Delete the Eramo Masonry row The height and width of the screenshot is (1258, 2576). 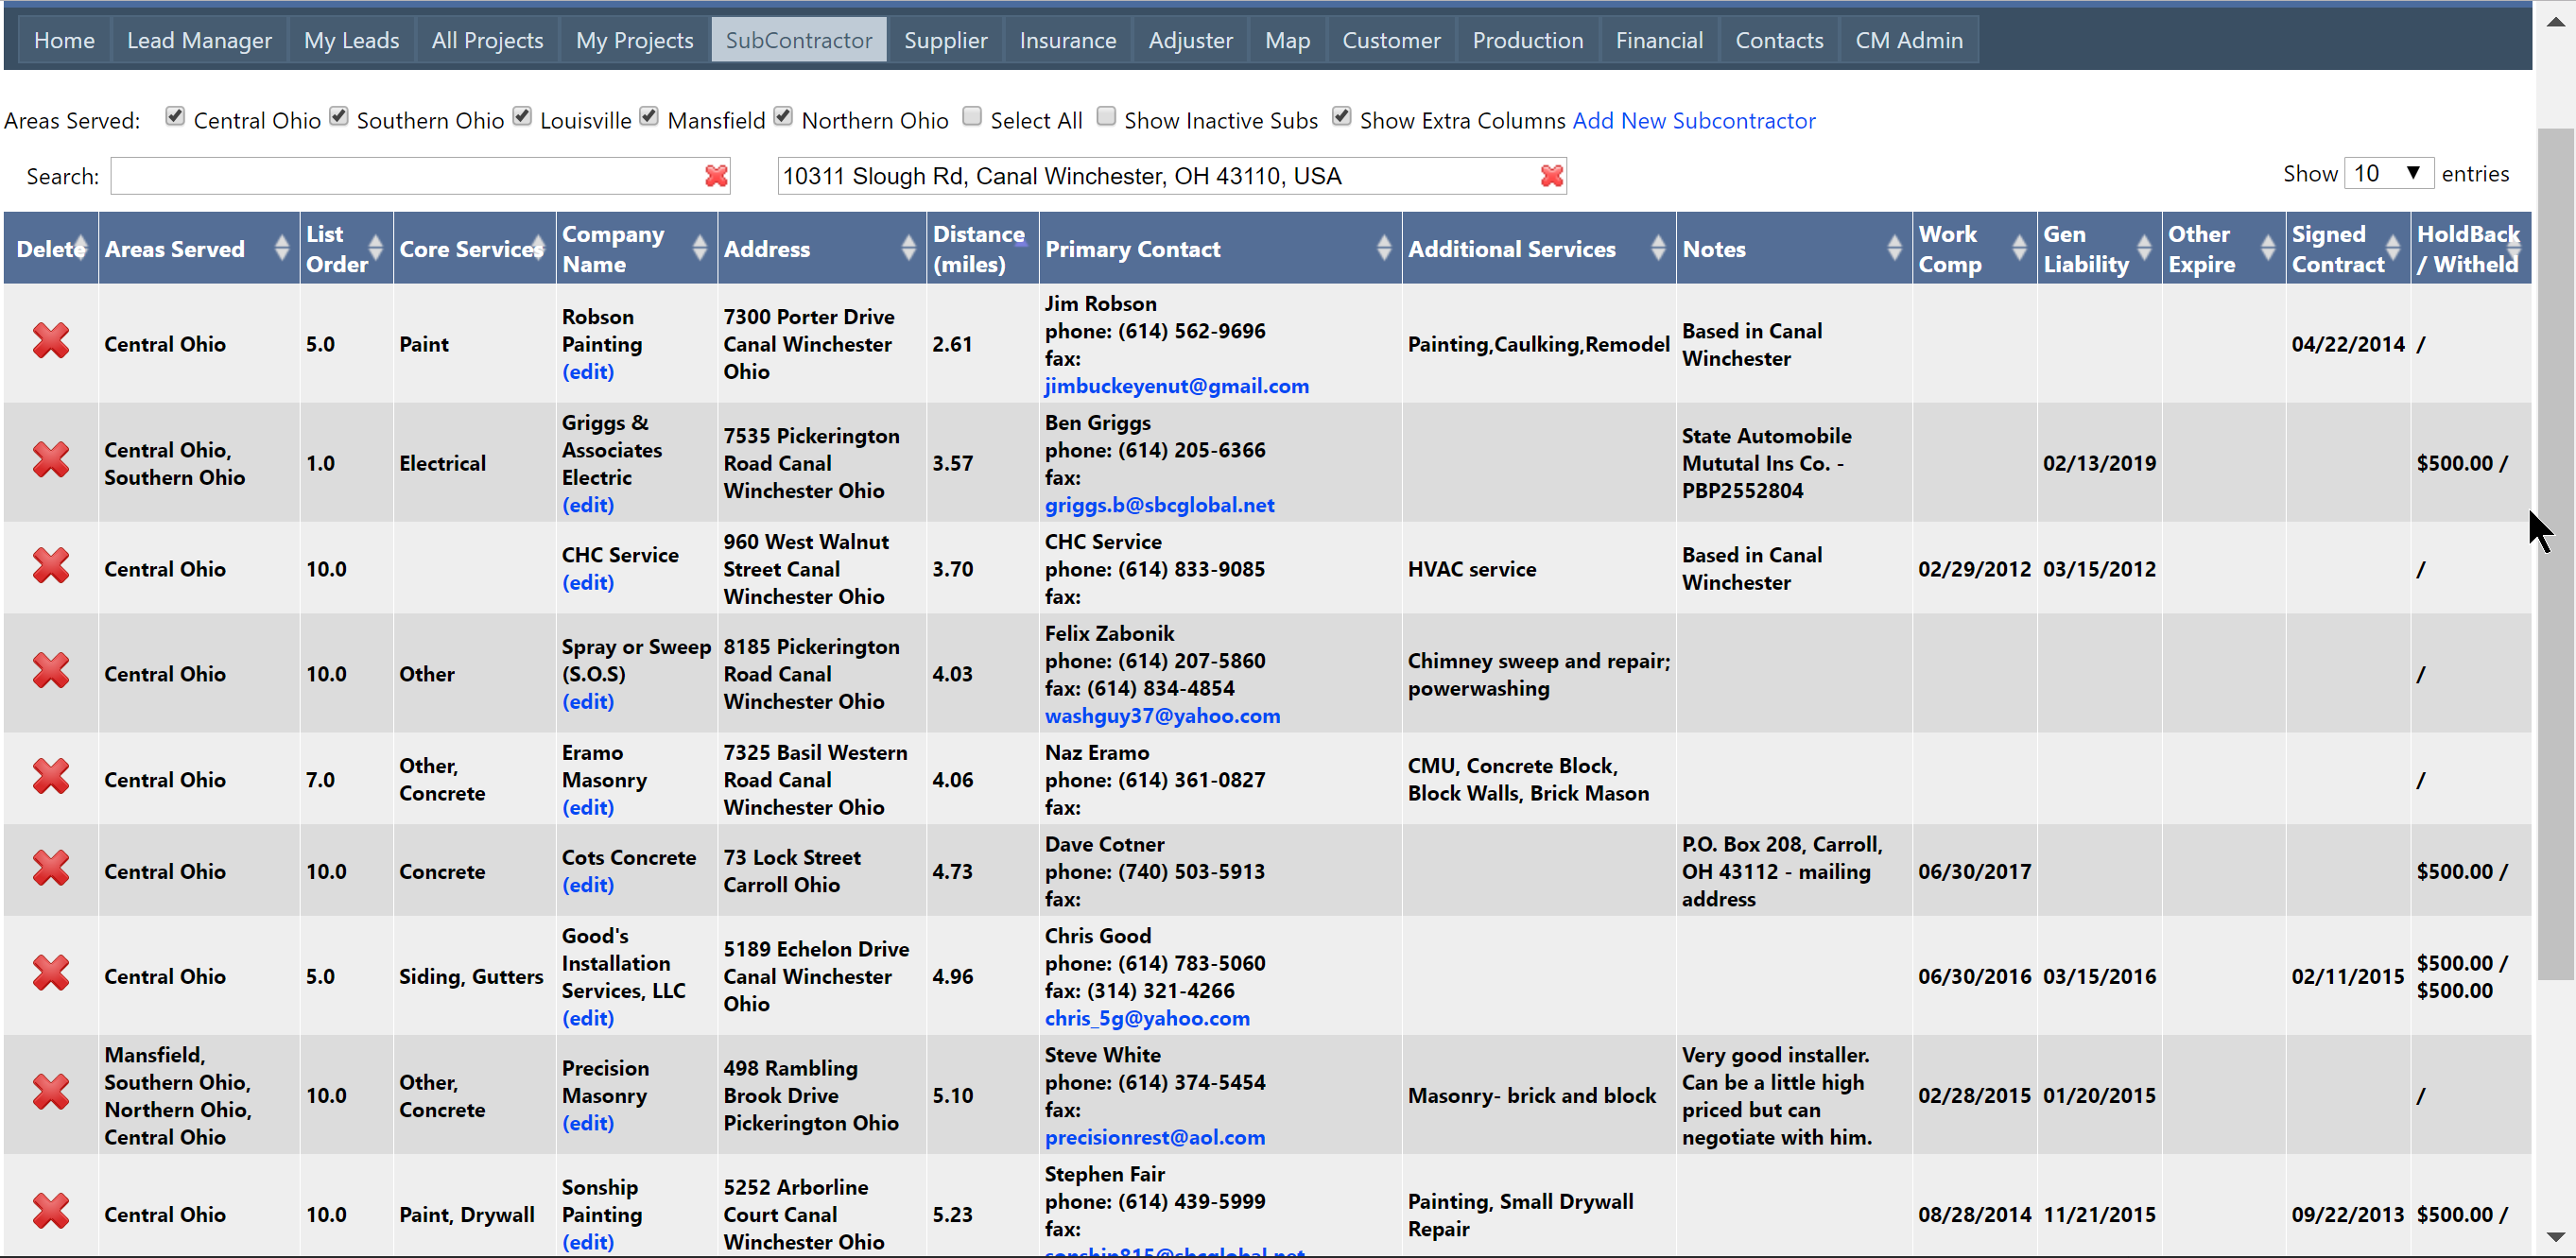coord(51,777)
